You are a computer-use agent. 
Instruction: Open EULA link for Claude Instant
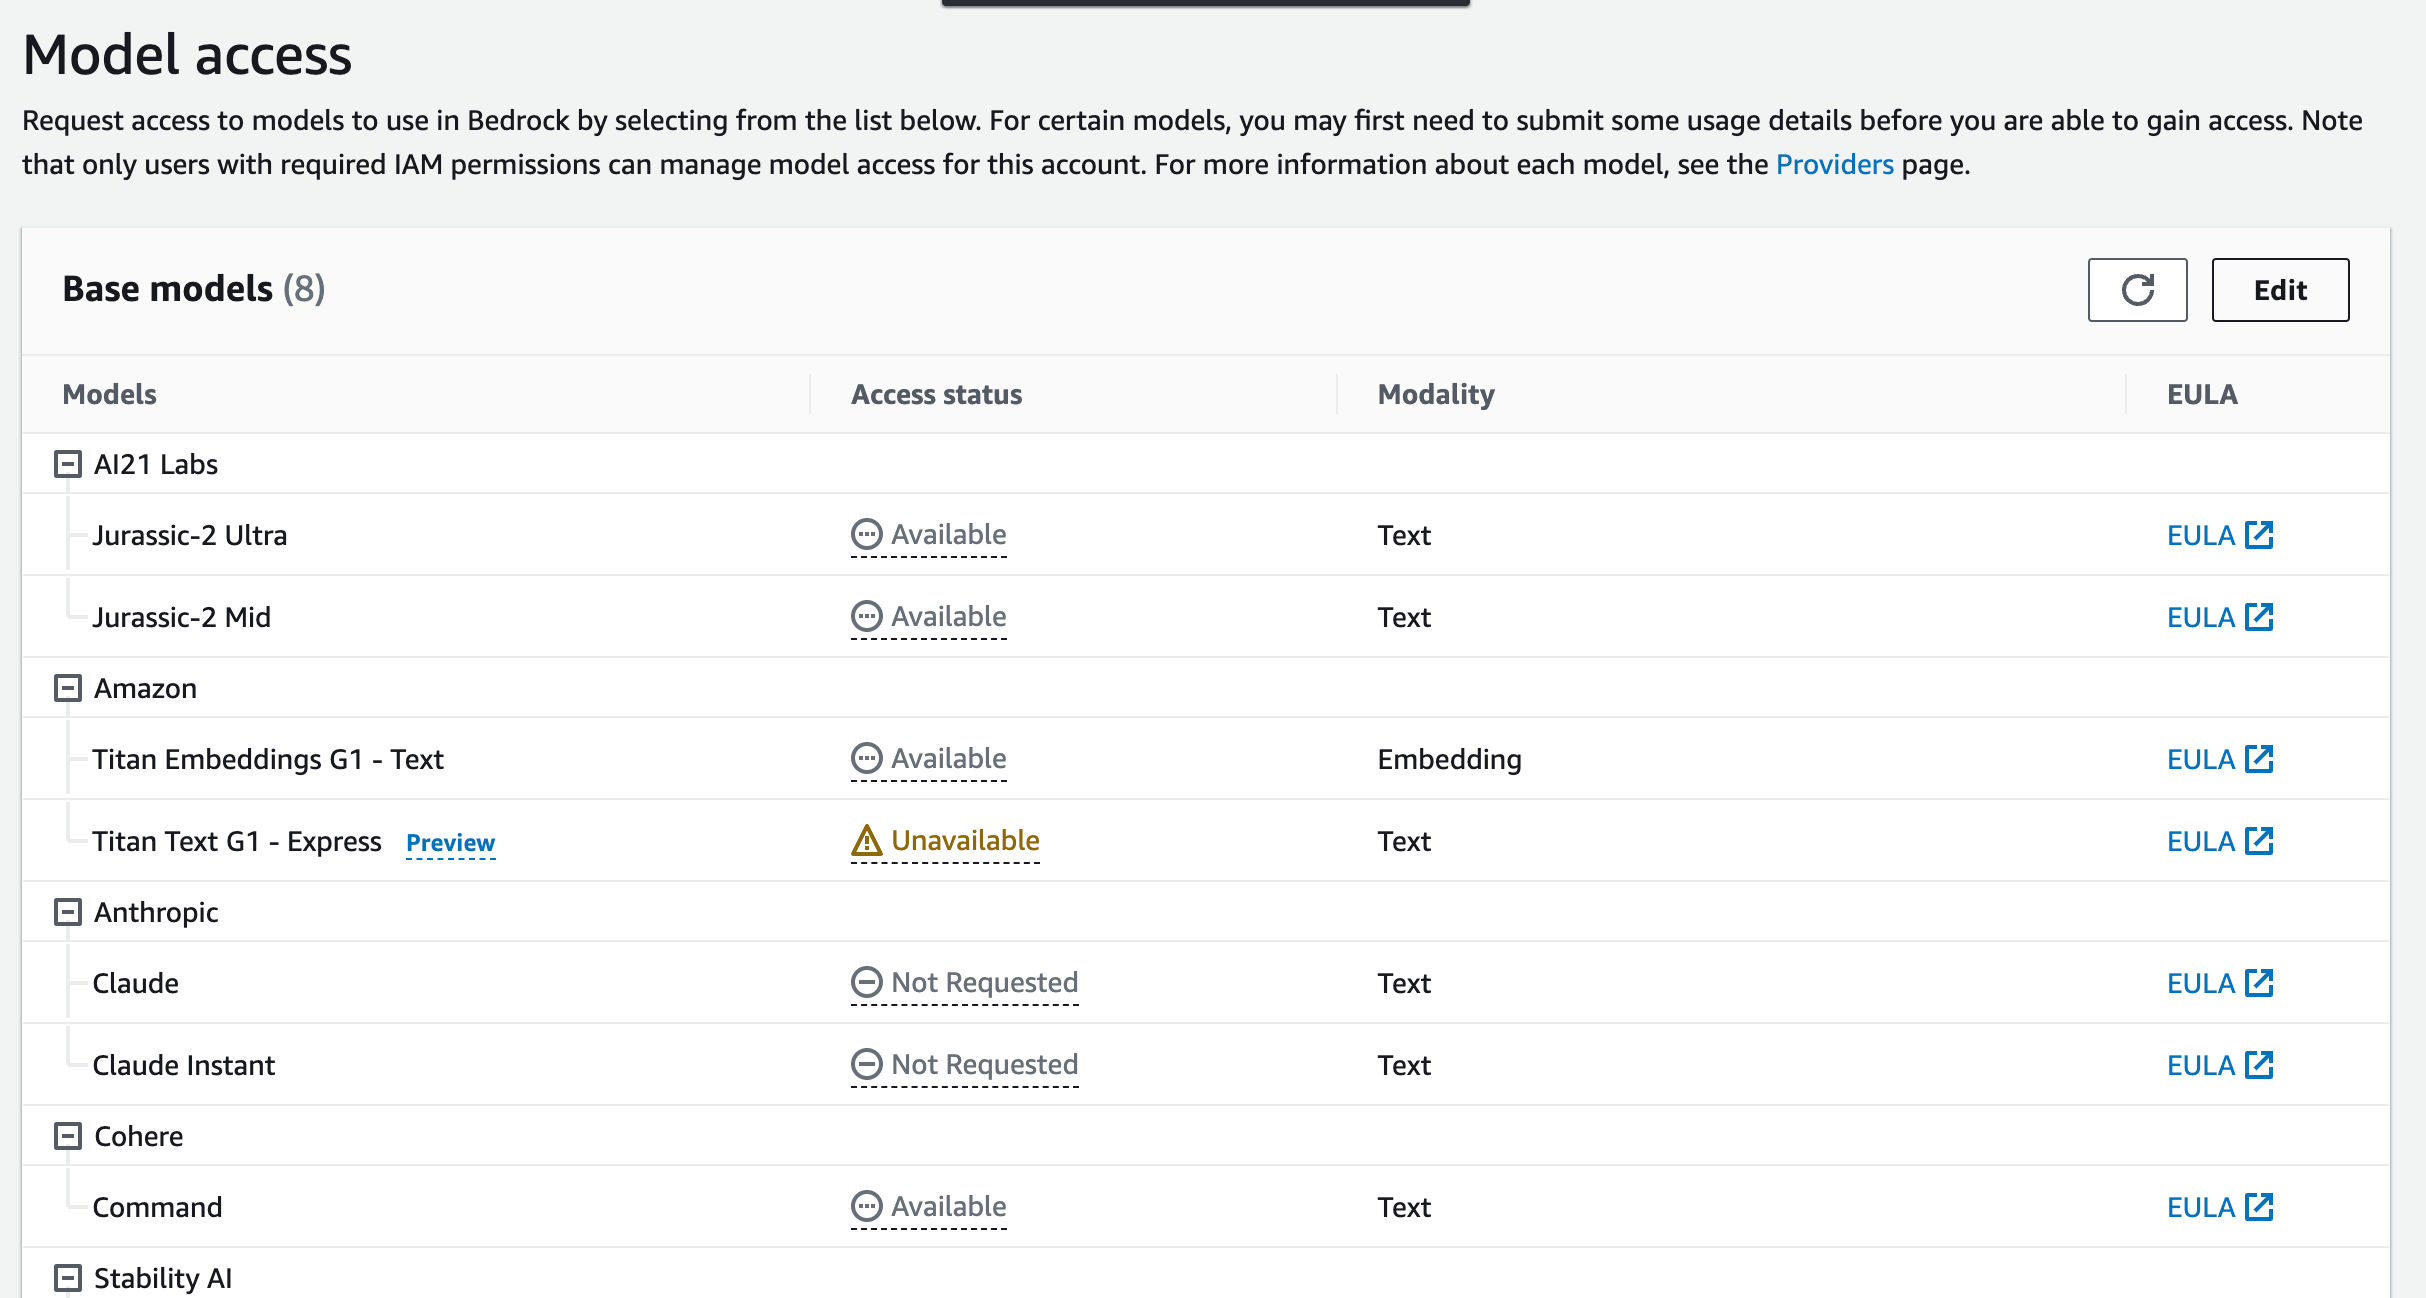(x=2220, y=1065)
